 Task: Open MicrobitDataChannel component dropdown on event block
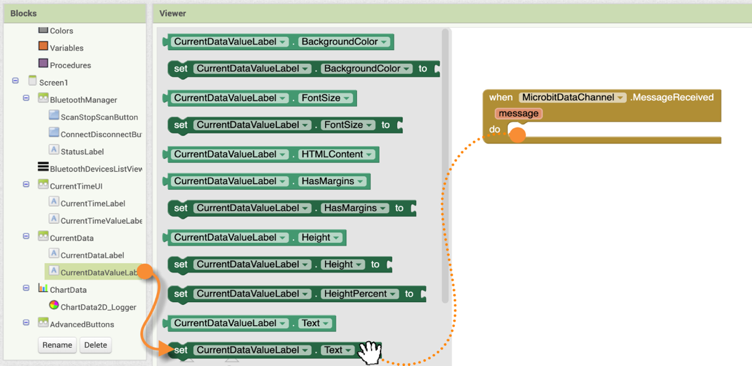click(573, 97)
